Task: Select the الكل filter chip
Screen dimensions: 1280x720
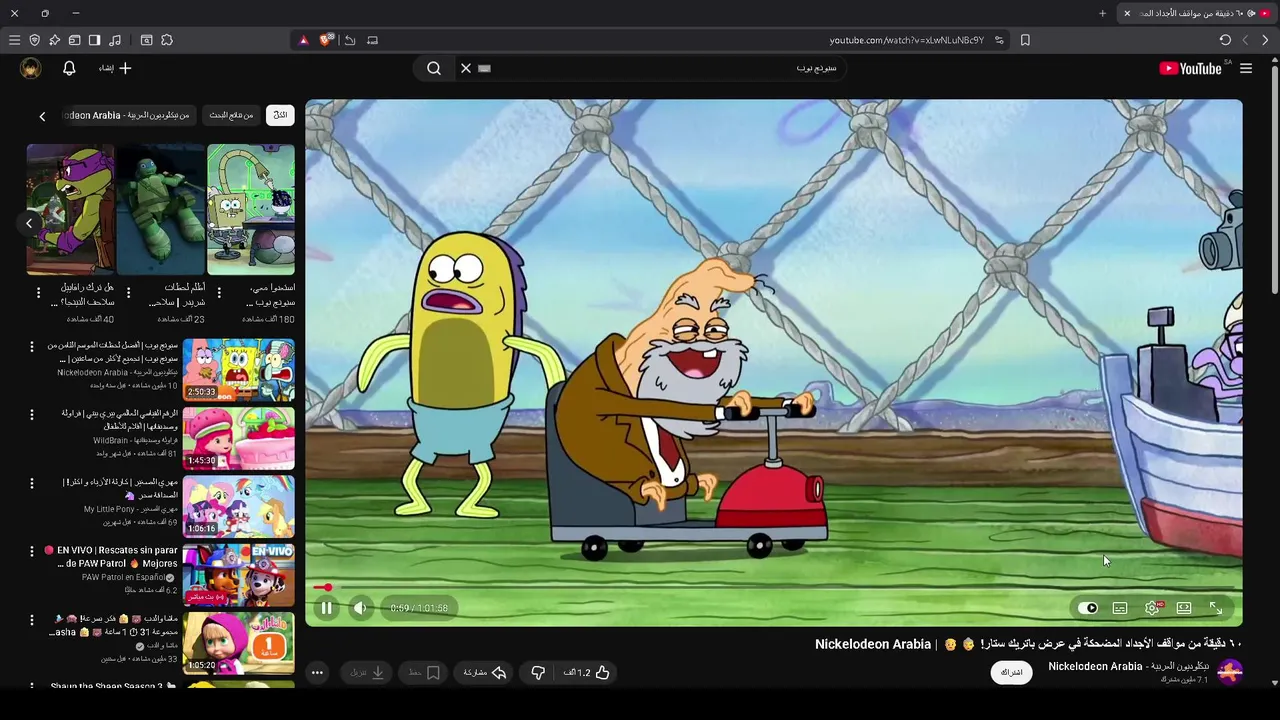Action: coord(280,115)
